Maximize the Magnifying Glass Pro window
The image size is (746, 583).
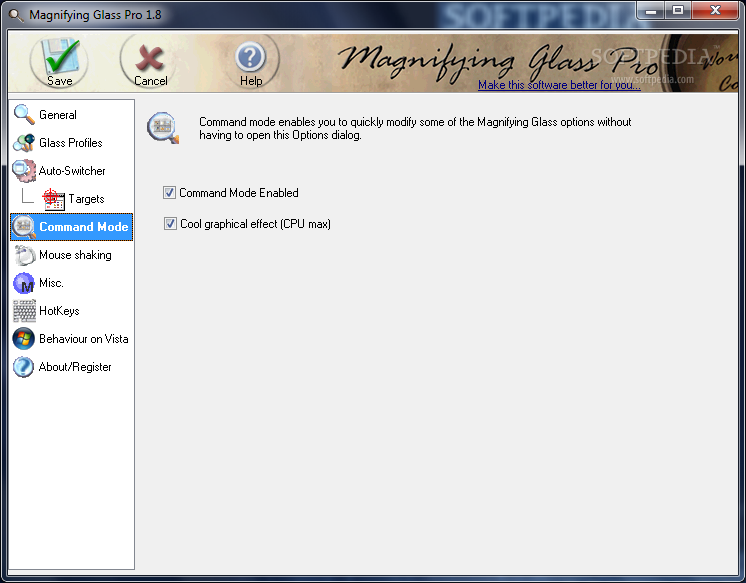pyautogui.click(x=678, y=10)
